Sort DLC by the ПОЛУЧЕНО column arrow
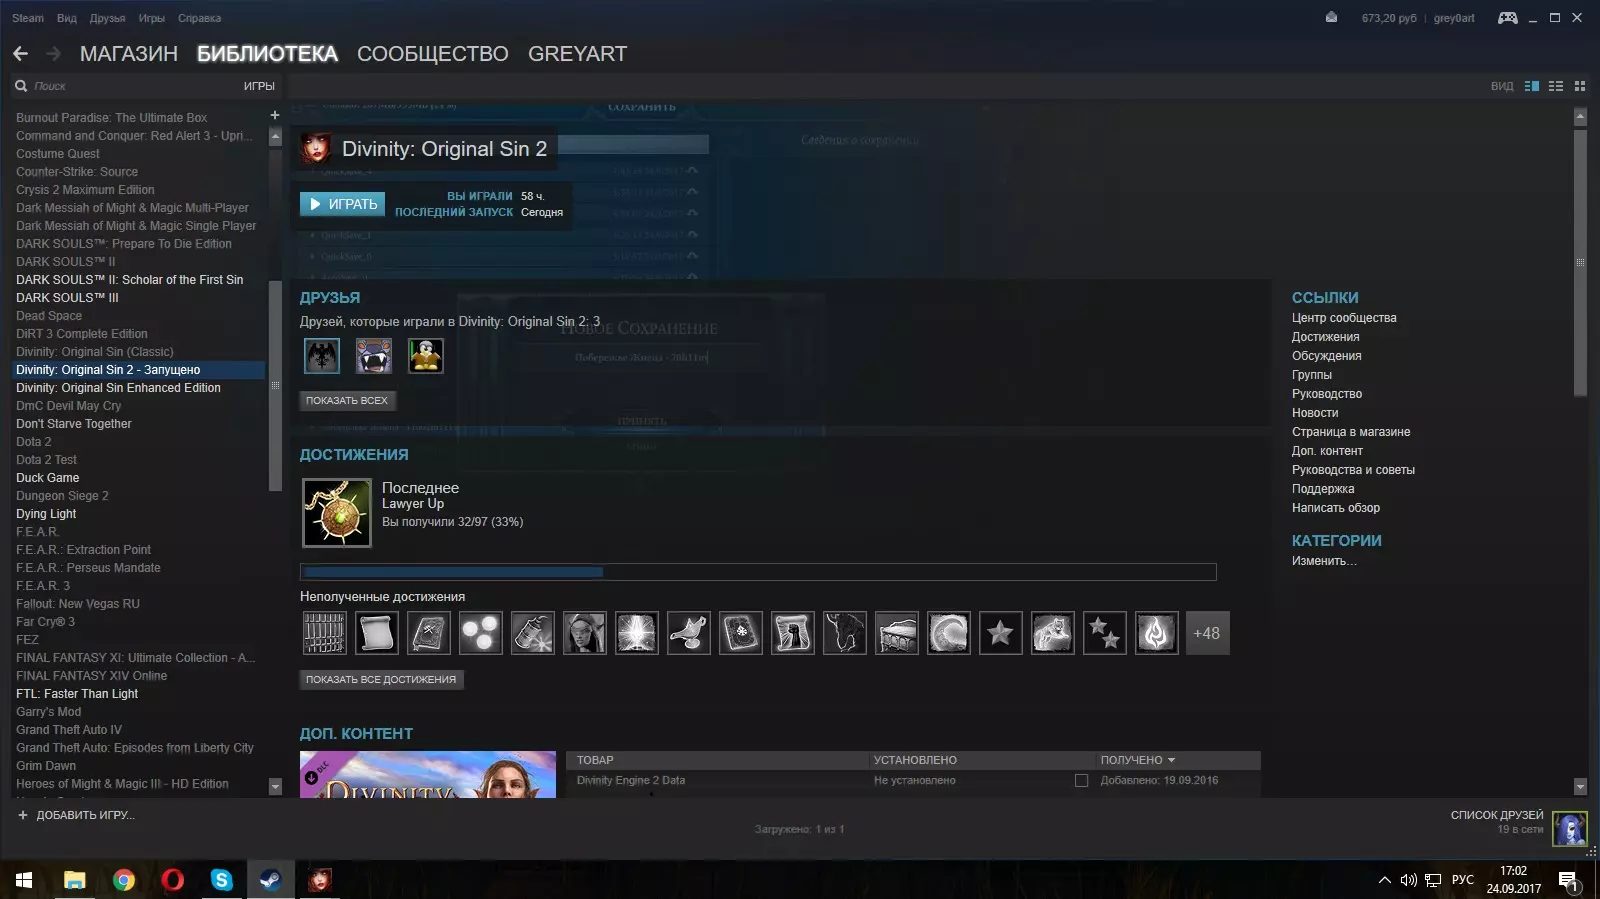 1171,760
